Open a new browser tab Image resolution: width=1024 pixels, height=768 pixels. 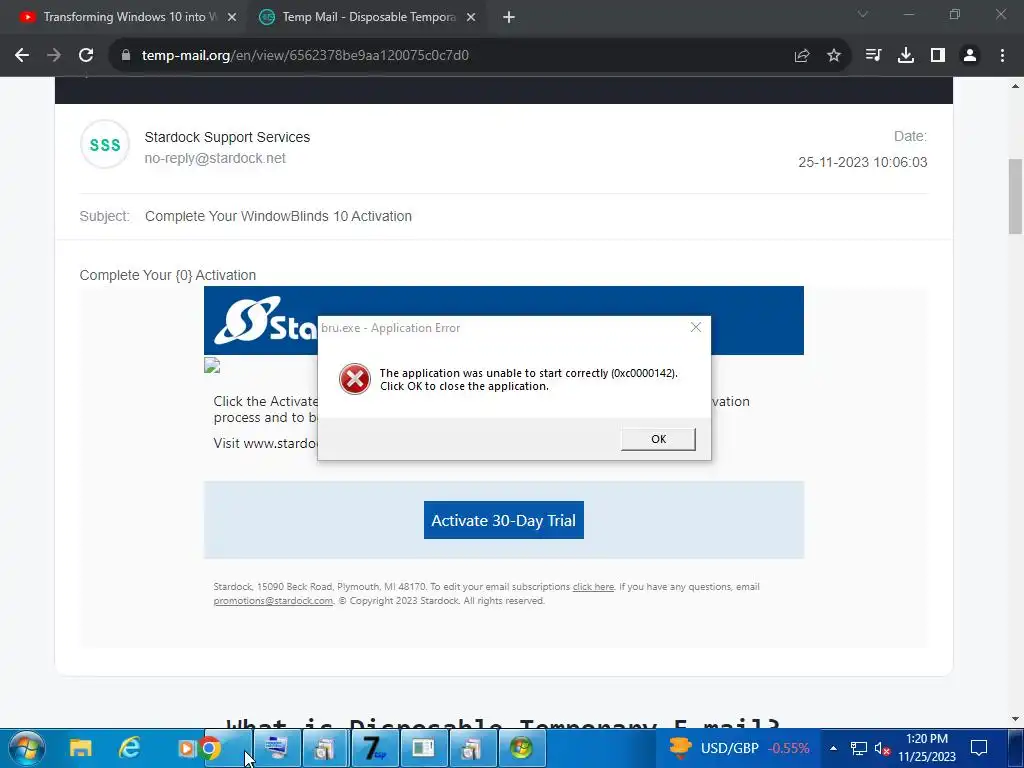(x=509, y=18)
